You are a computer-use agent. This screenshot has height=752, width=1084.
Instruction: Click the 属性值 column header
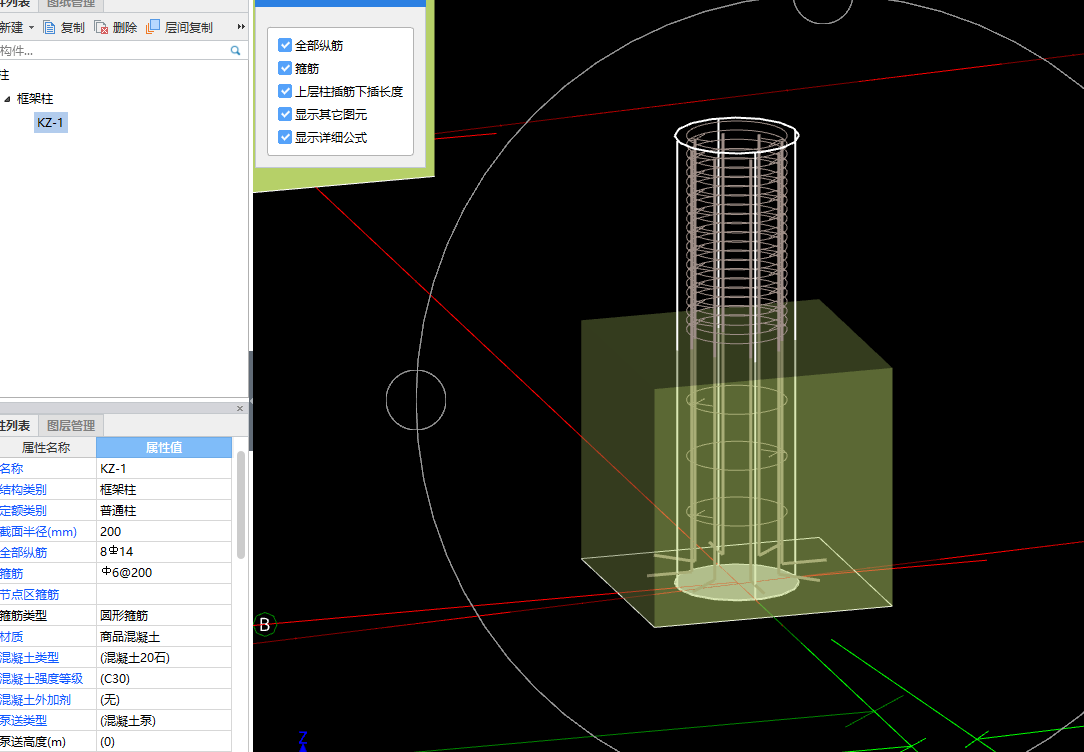[x=164, y=447]
